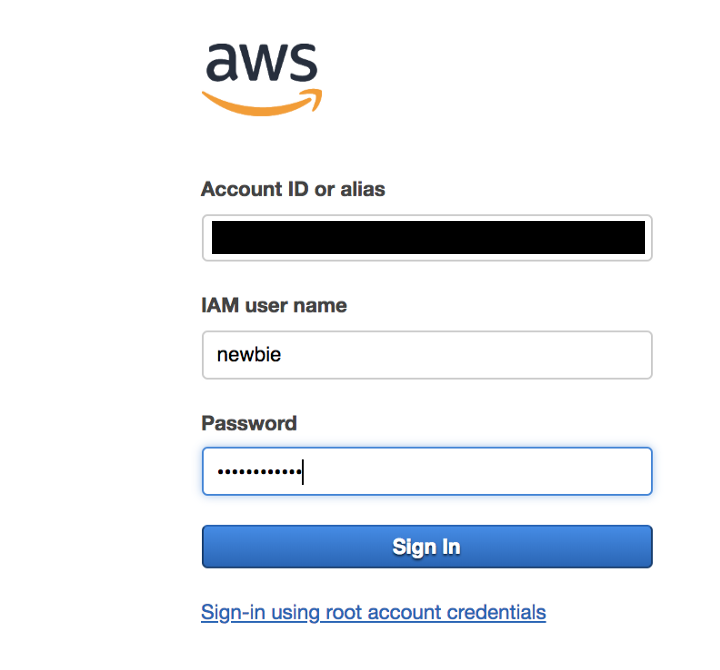The height and width of the screenshot is (670, 720).
Task: Click the "Password" label text
Action: click(x=249, y=423)
